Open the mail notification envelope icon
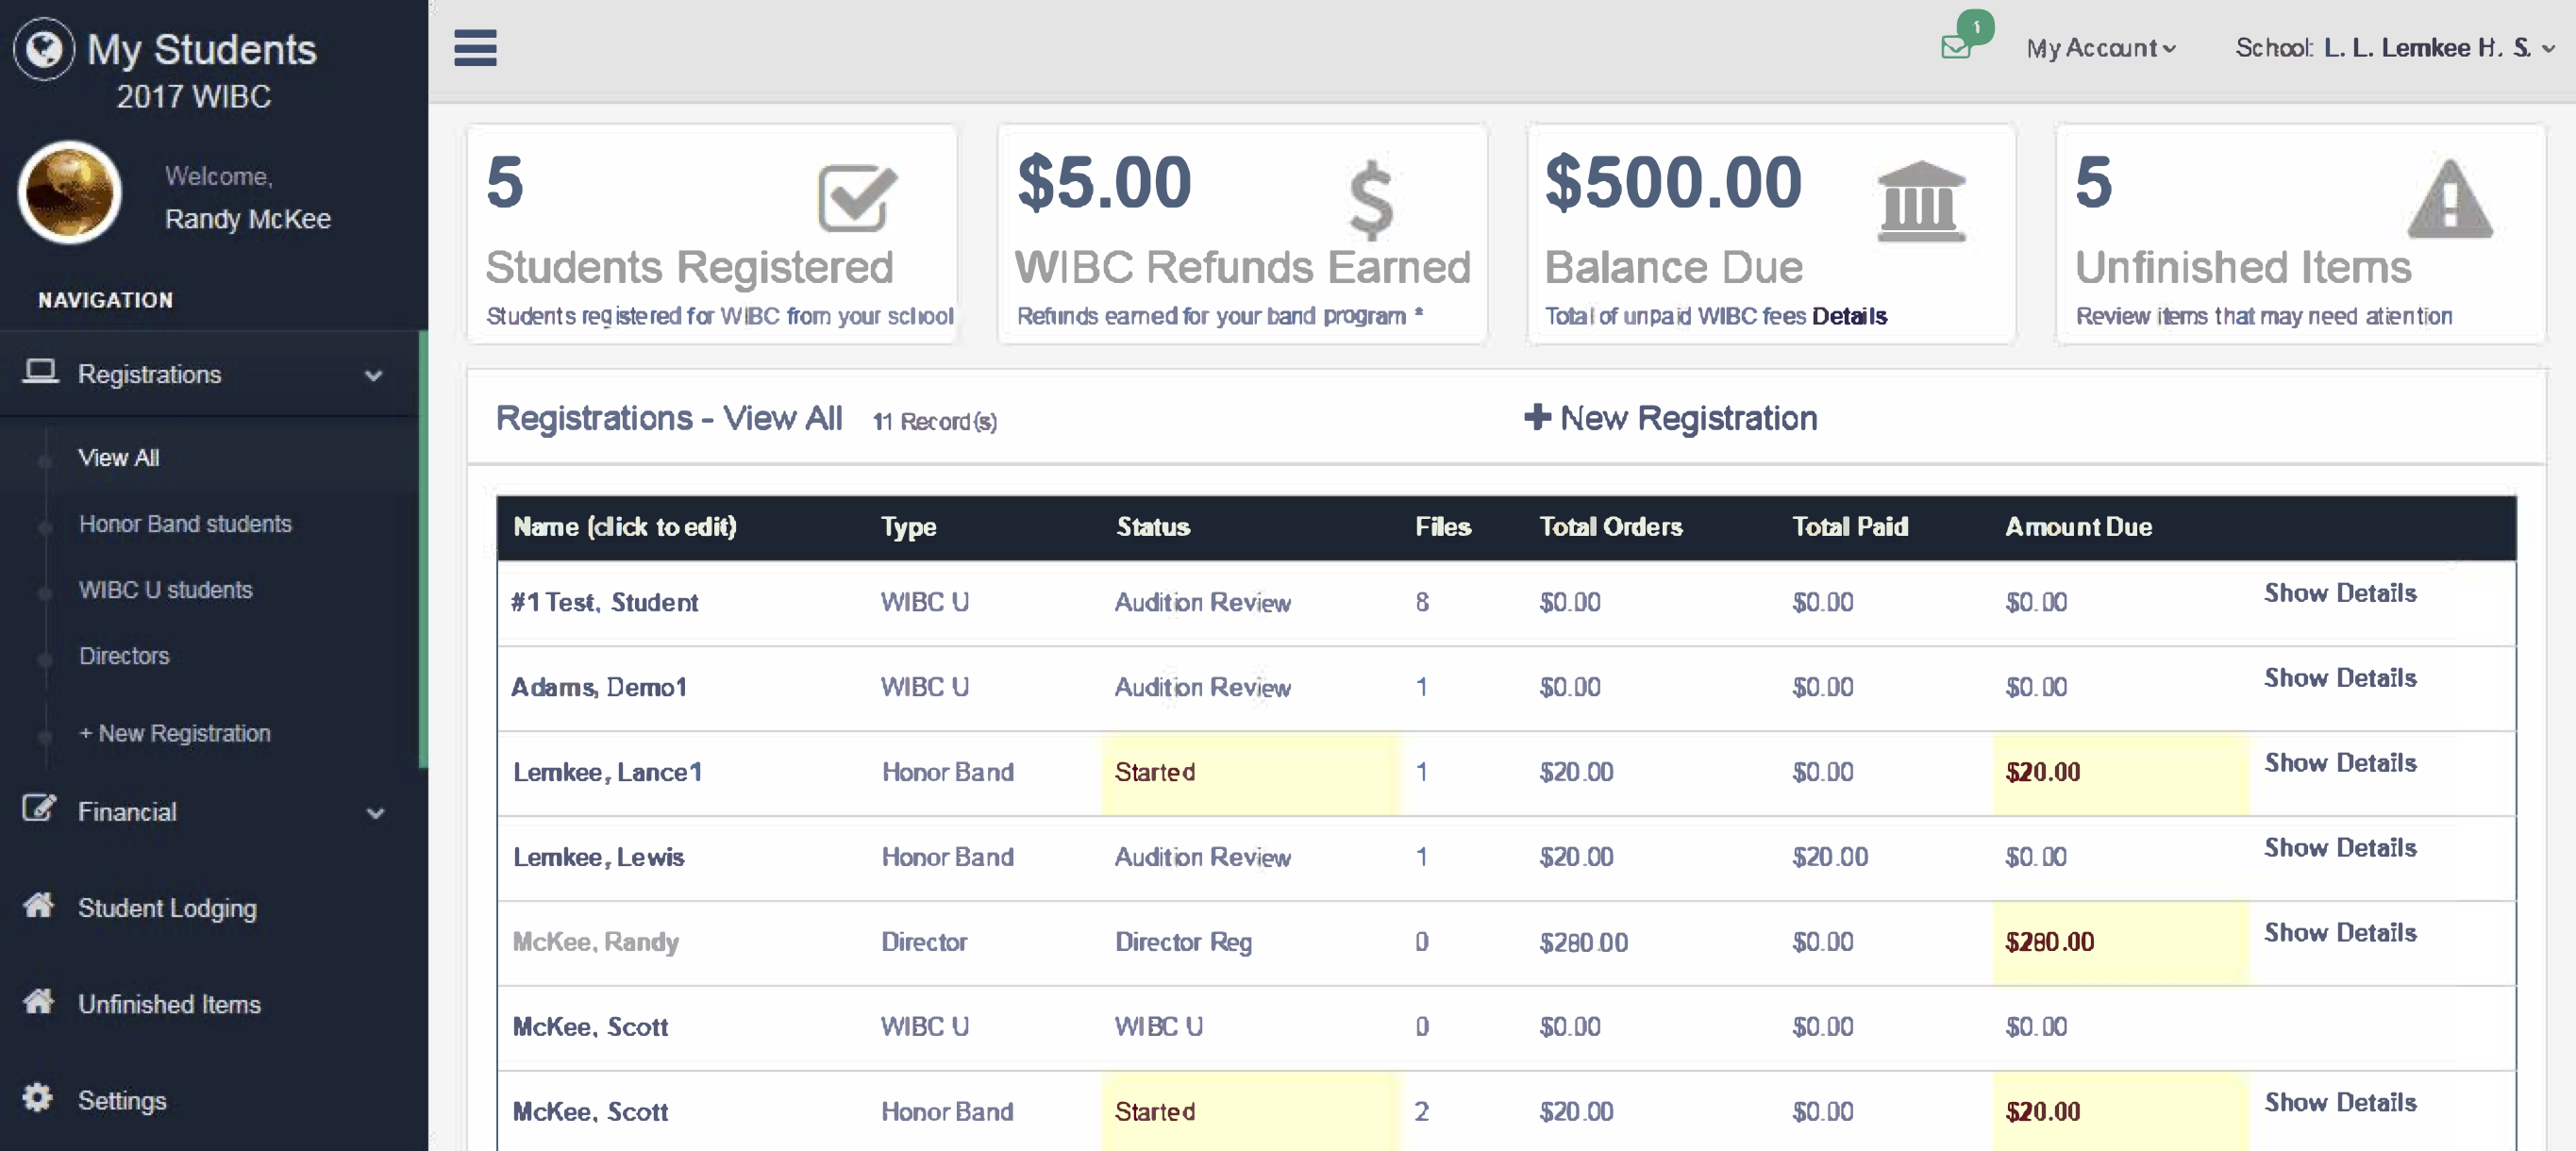Image resolution: width=2576 pixels, height=1151 pixels. coord(1956,46)
